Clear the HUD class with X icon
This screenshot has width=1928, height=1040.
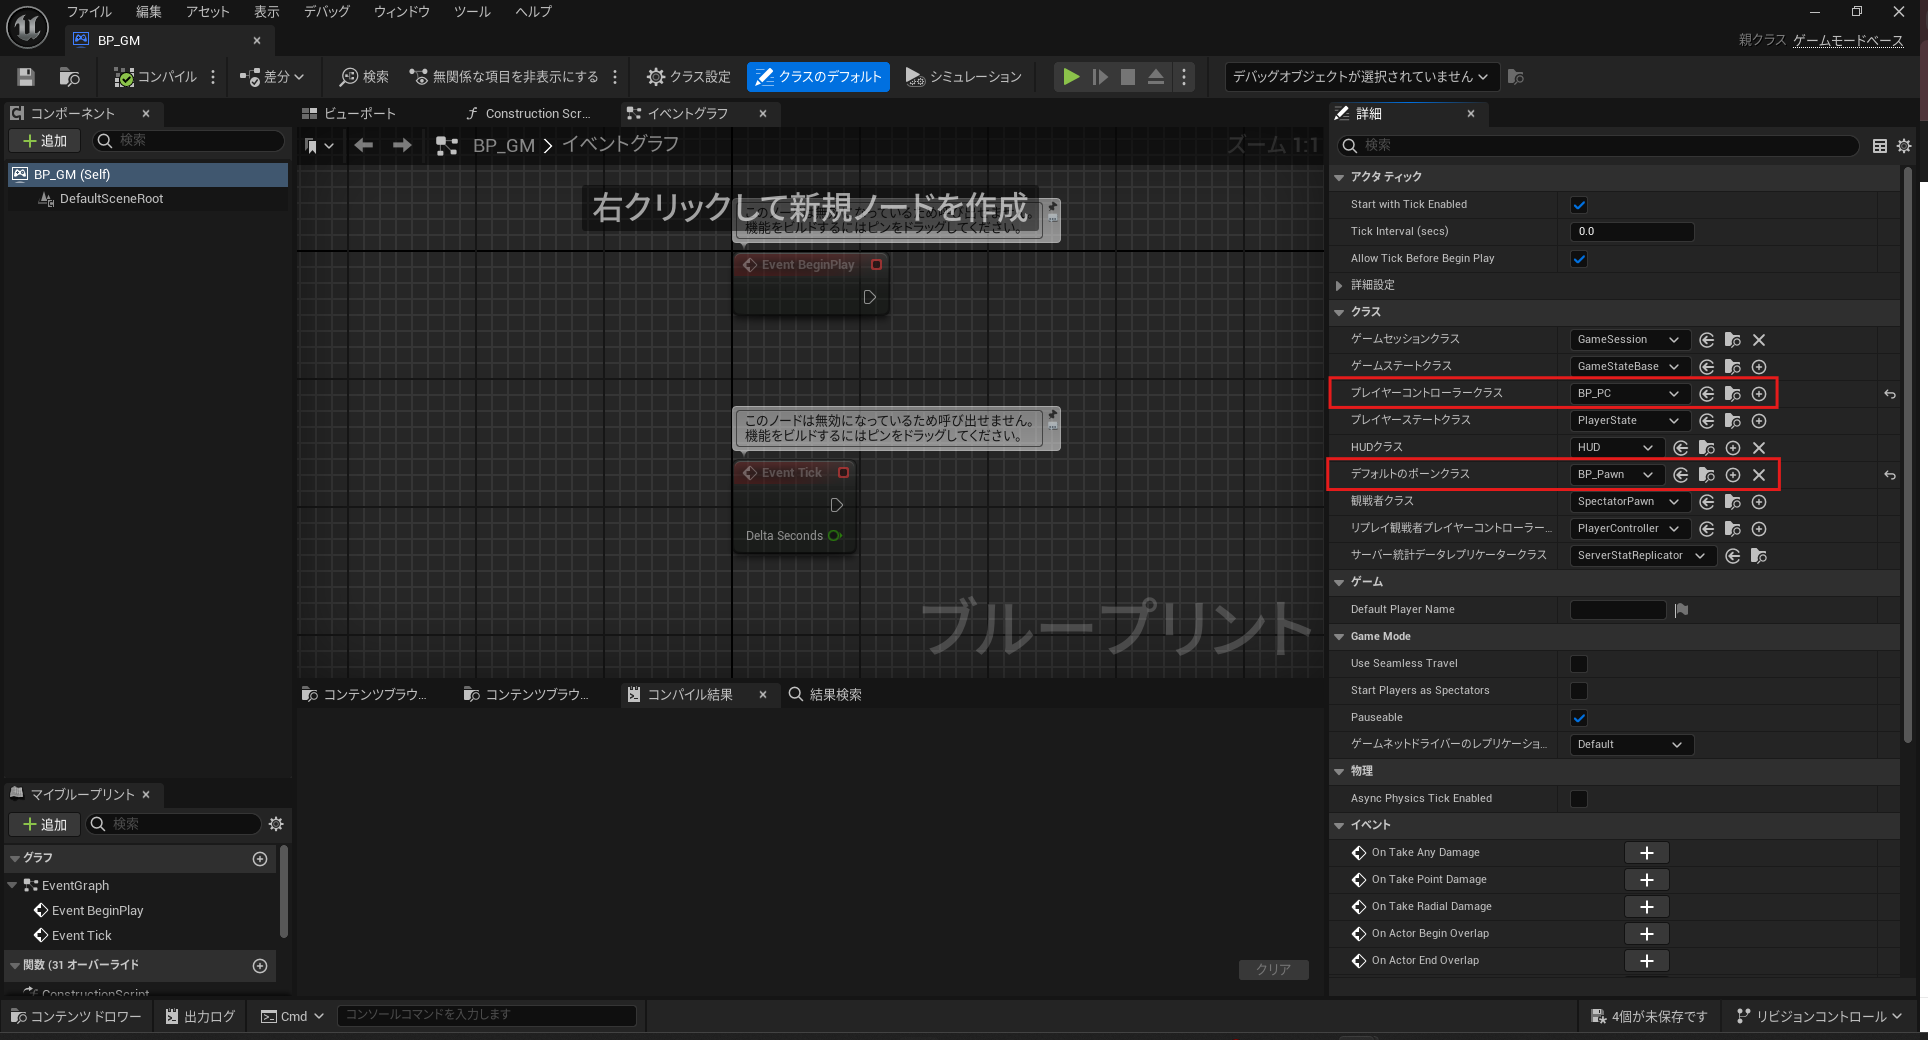[x=1759, y=448]
